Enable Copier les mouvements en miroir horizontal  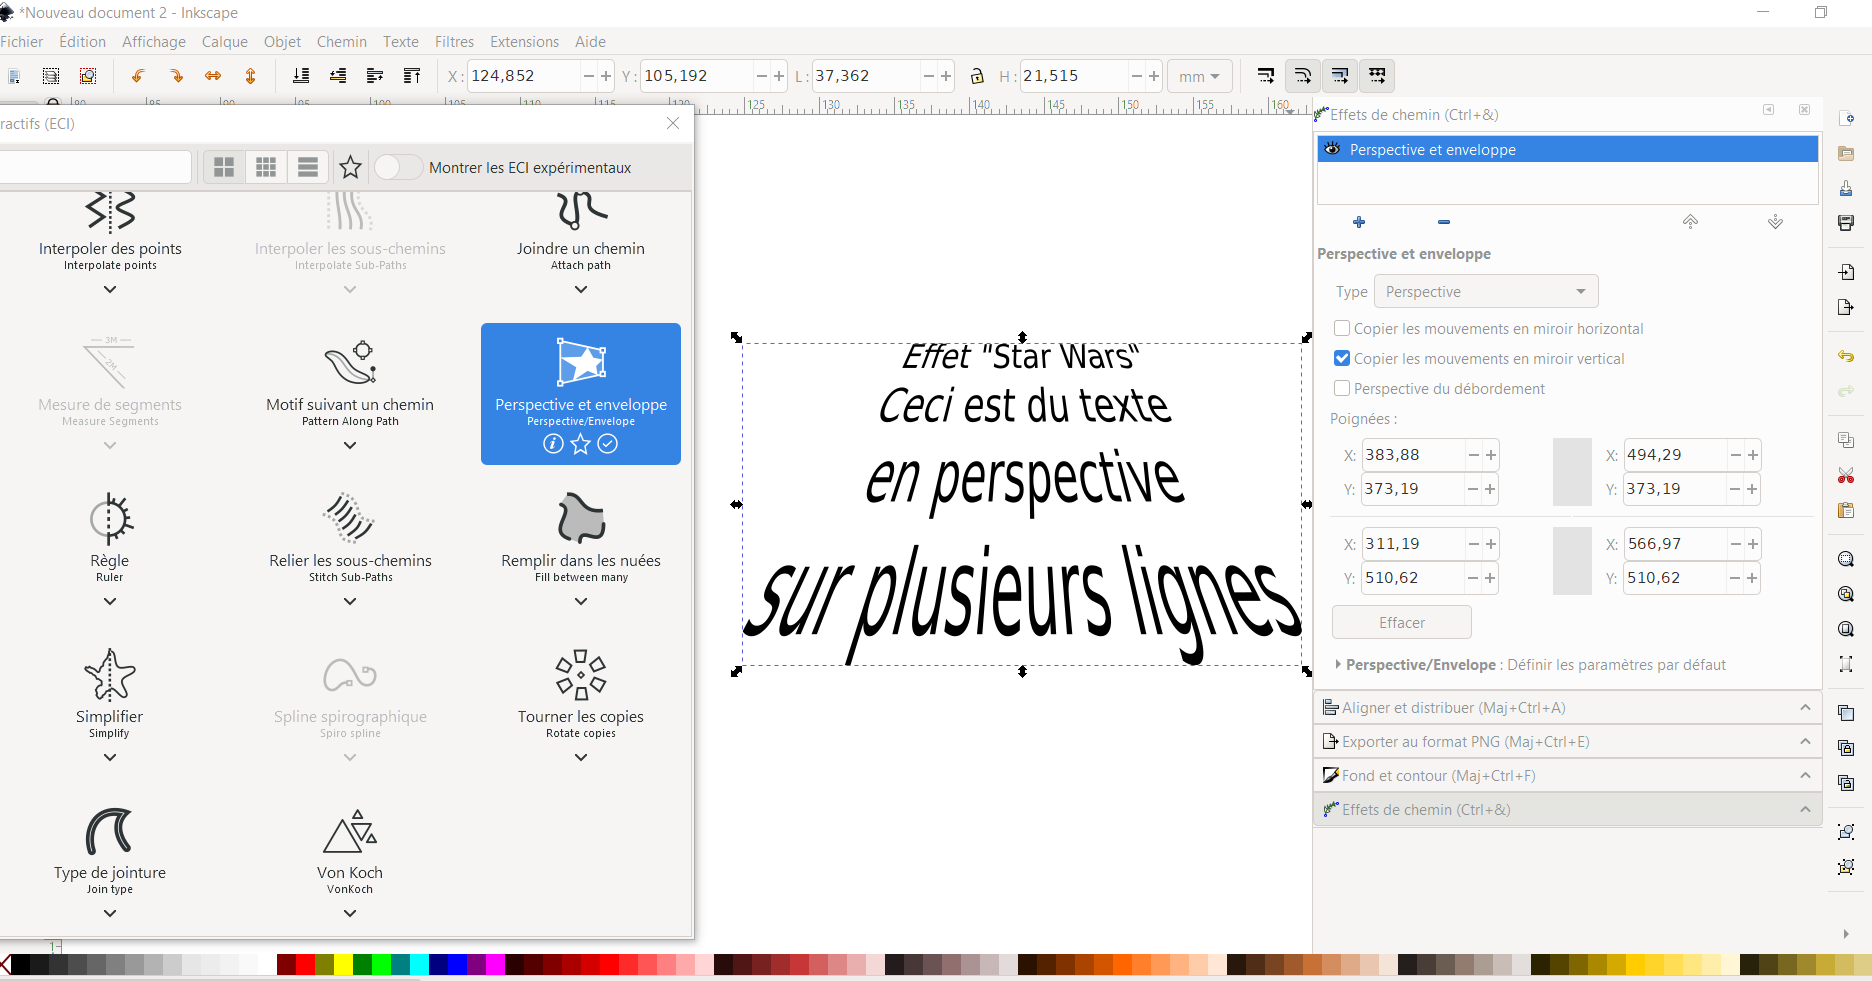1340,328
